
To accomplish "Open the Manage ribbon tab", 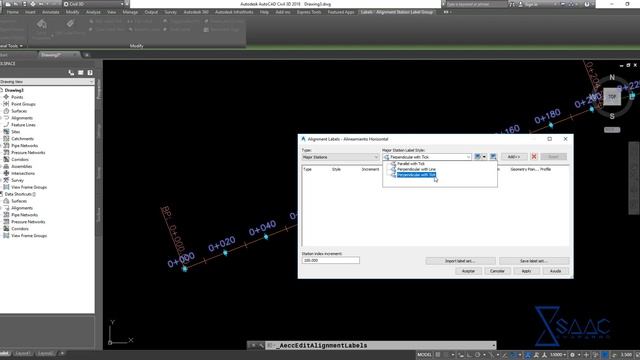I will click(130, 12).
